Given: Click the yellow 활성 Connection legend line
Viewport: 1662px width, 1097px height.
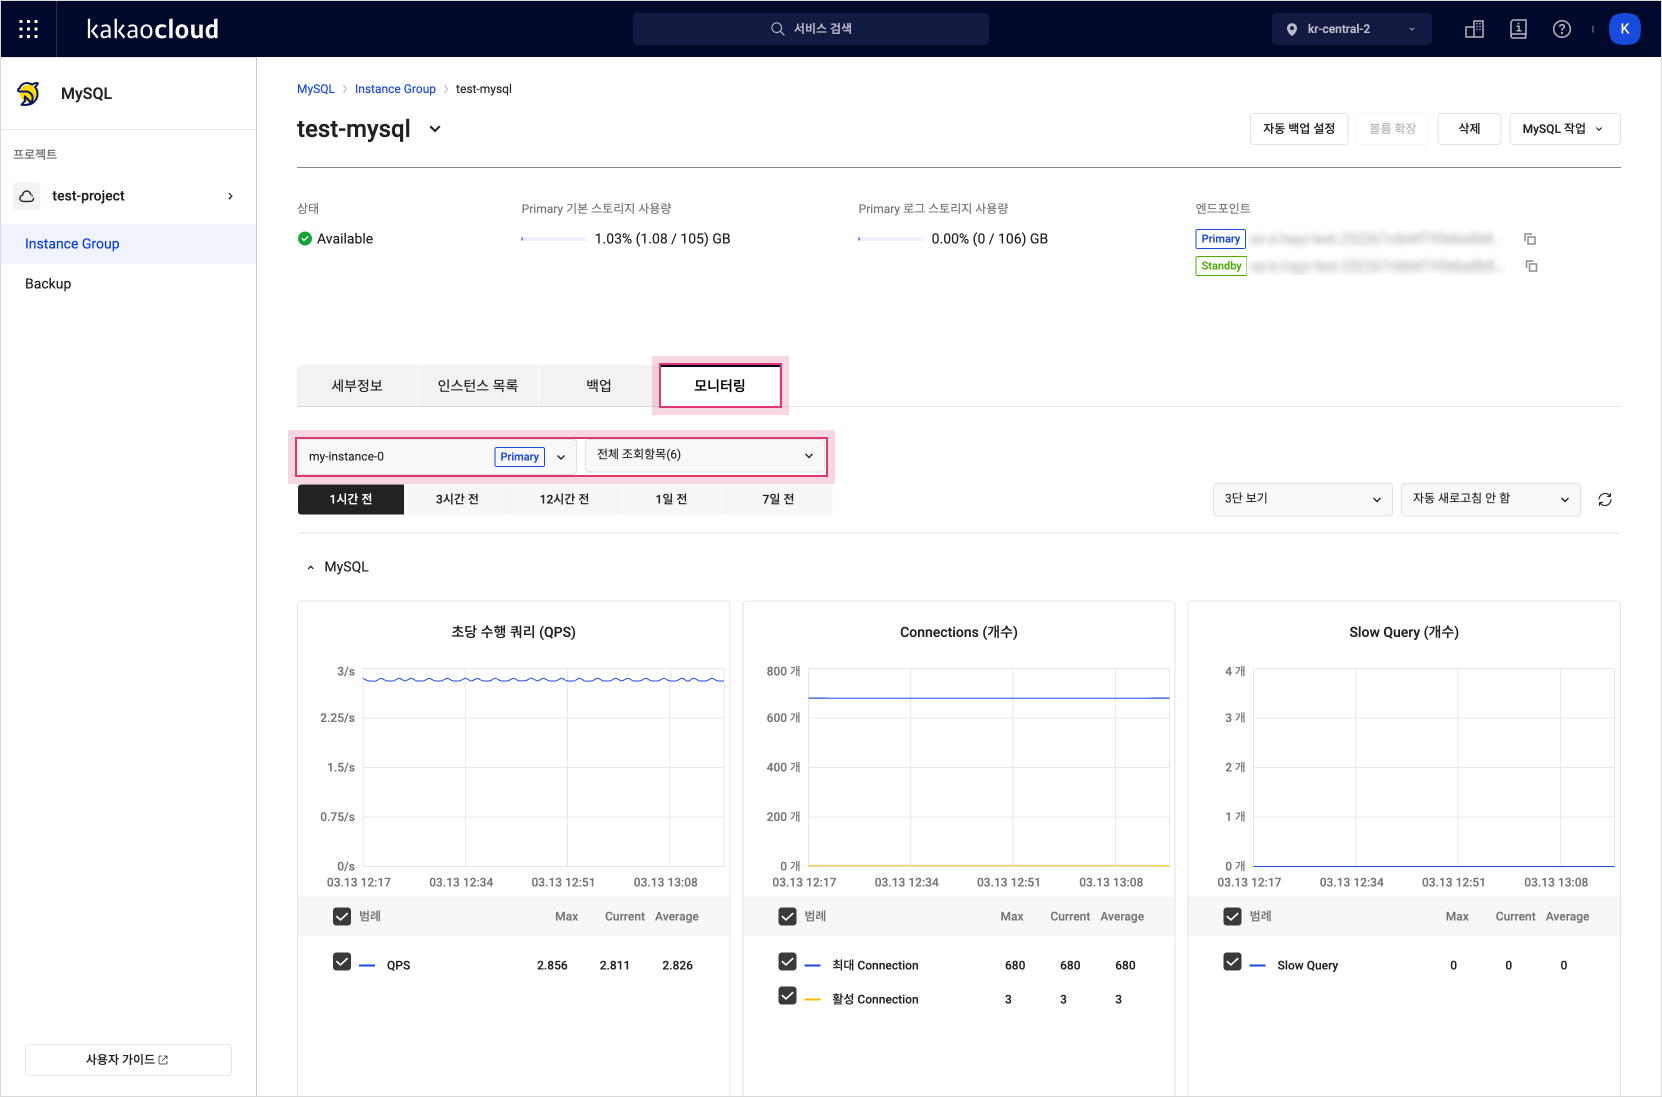Looking at the screenshot, I should [x=812, y=1000].
